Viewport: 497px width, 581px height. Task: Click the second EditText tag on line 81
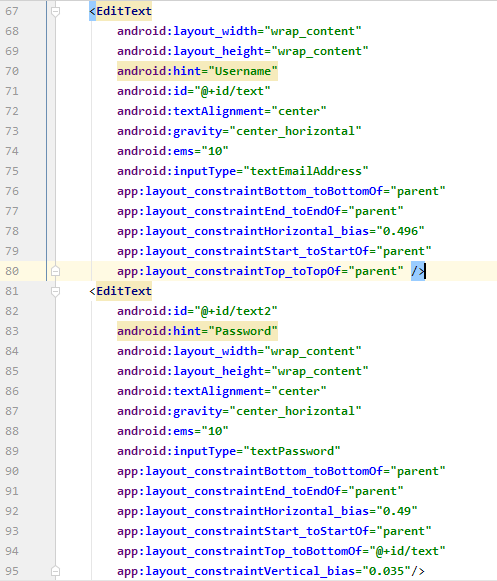tap(124, 291)
